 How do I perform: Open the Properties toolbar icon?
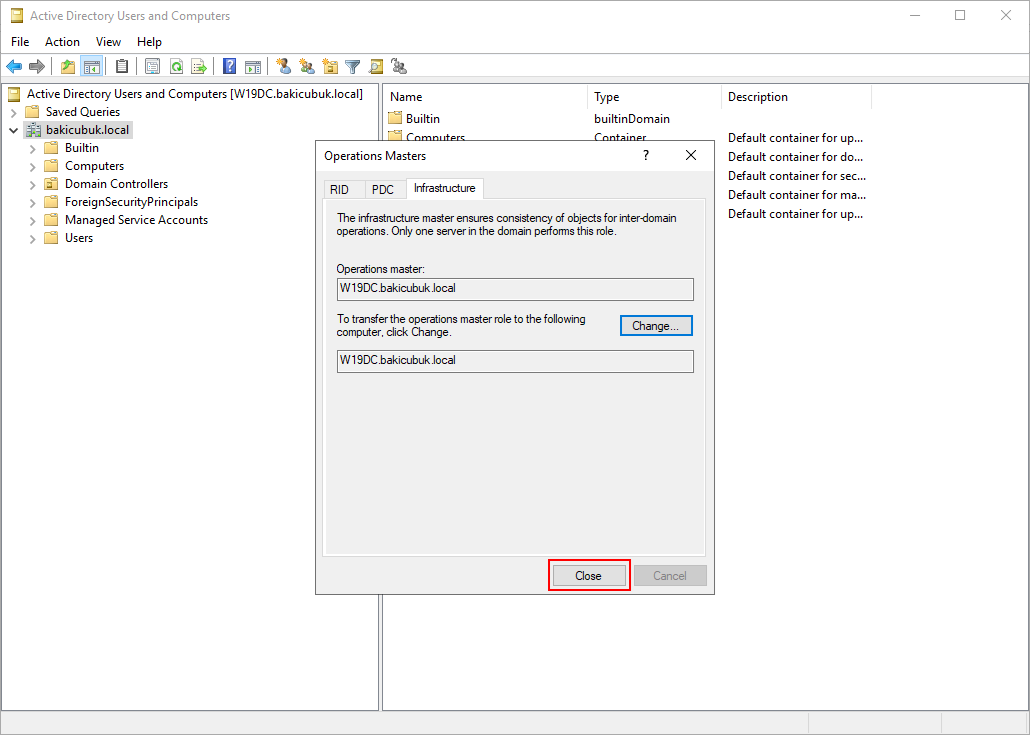(x=152, y=66)
